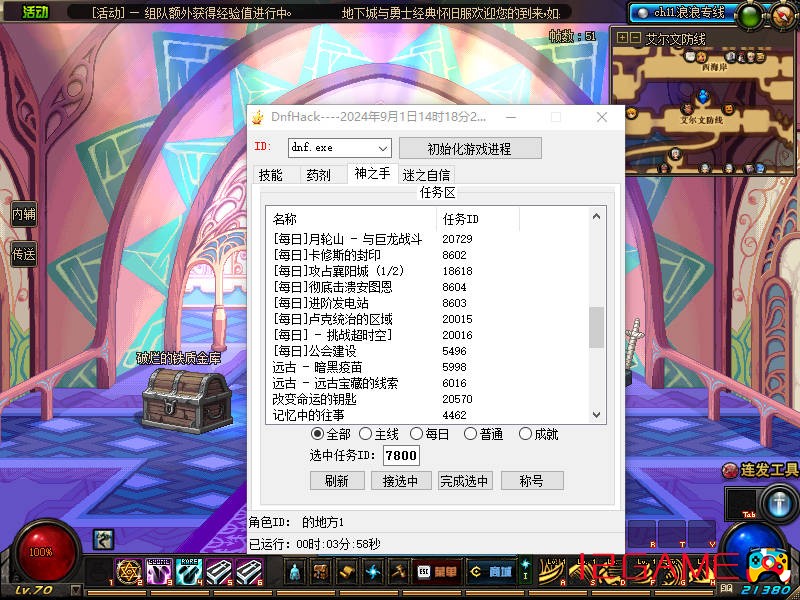Select quest row [每日]卢克统治的区域
800x600 pixels.
point(428,319)
